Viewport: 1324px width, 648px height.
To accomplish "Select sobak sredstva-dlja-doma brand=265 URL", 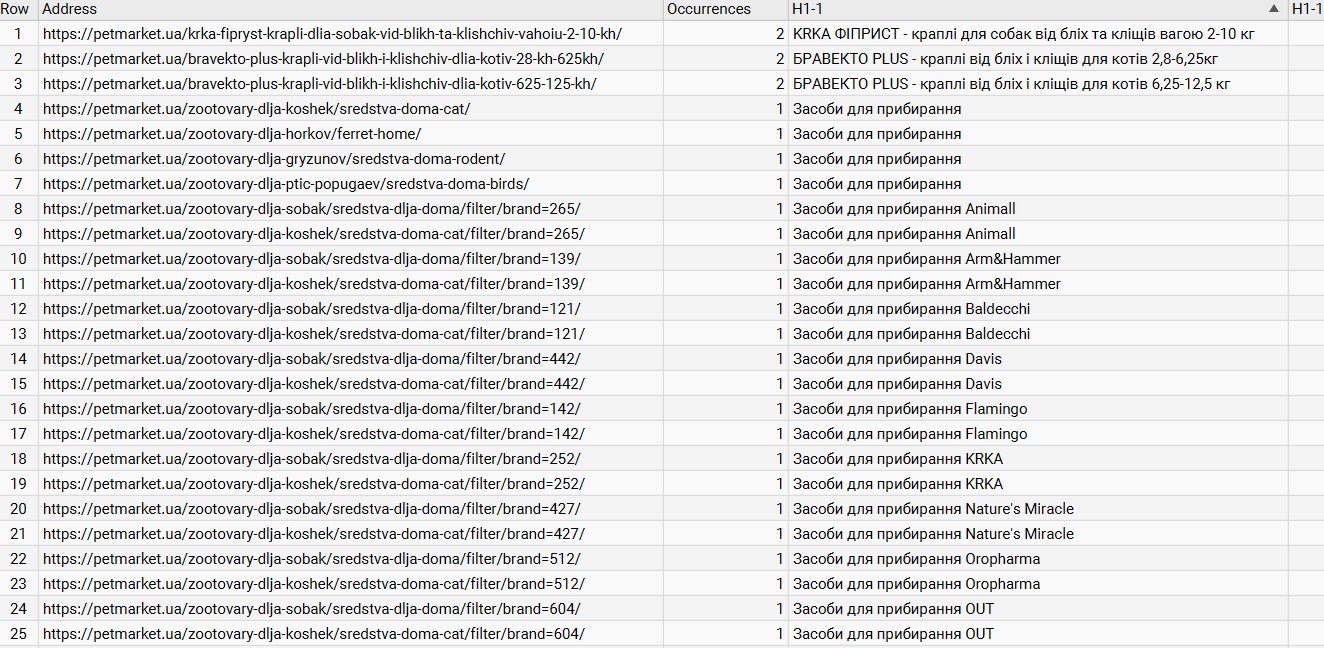I will [350, 208].
